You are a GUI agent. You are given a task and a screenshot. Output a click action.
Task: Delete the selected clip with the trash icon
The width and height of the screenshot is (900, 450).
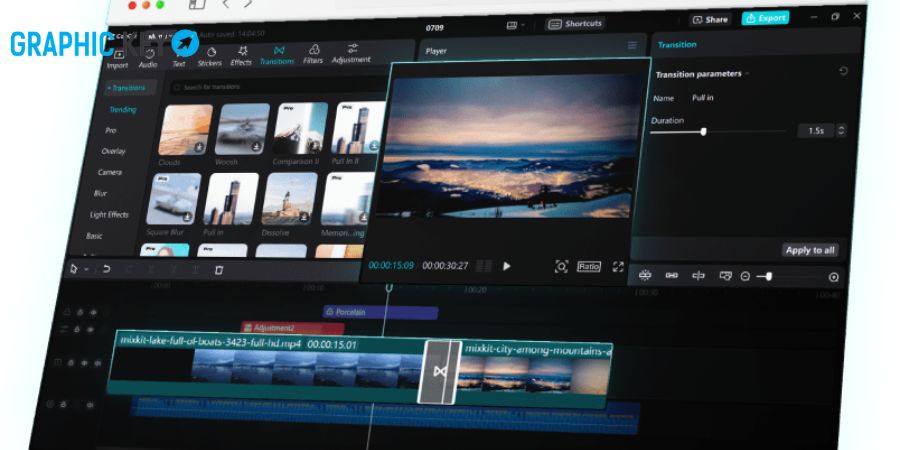point(219,270)
